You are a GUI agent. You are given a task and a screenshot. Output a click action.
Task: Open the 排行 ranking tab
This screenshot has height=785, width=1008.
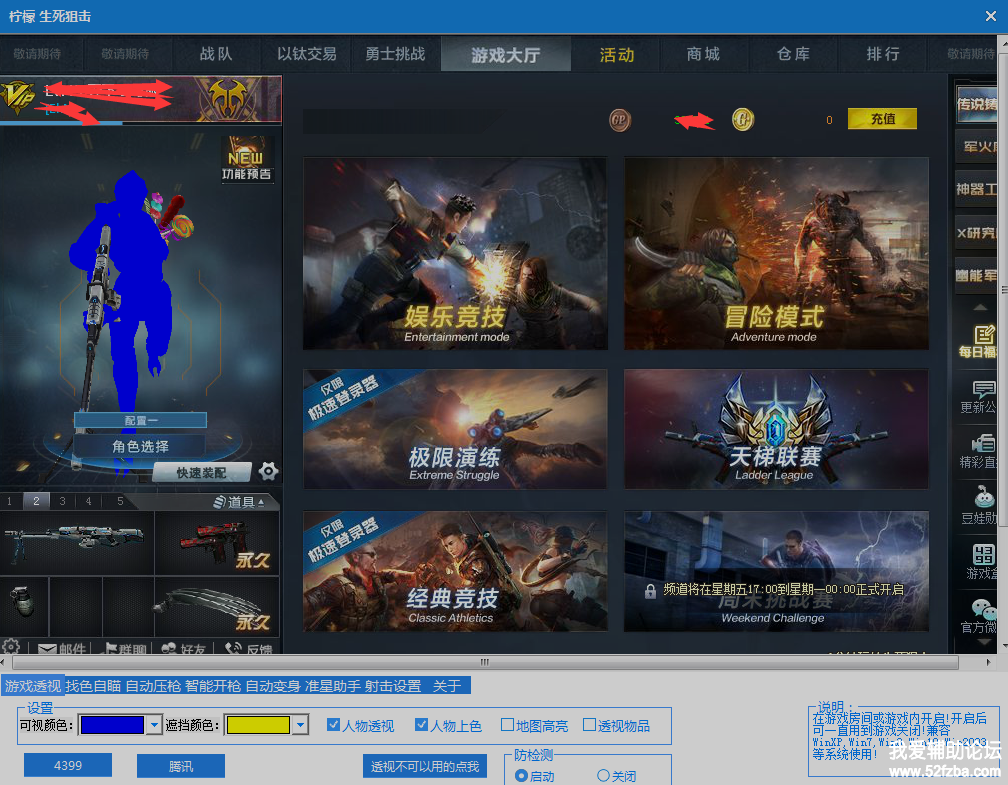882,54
